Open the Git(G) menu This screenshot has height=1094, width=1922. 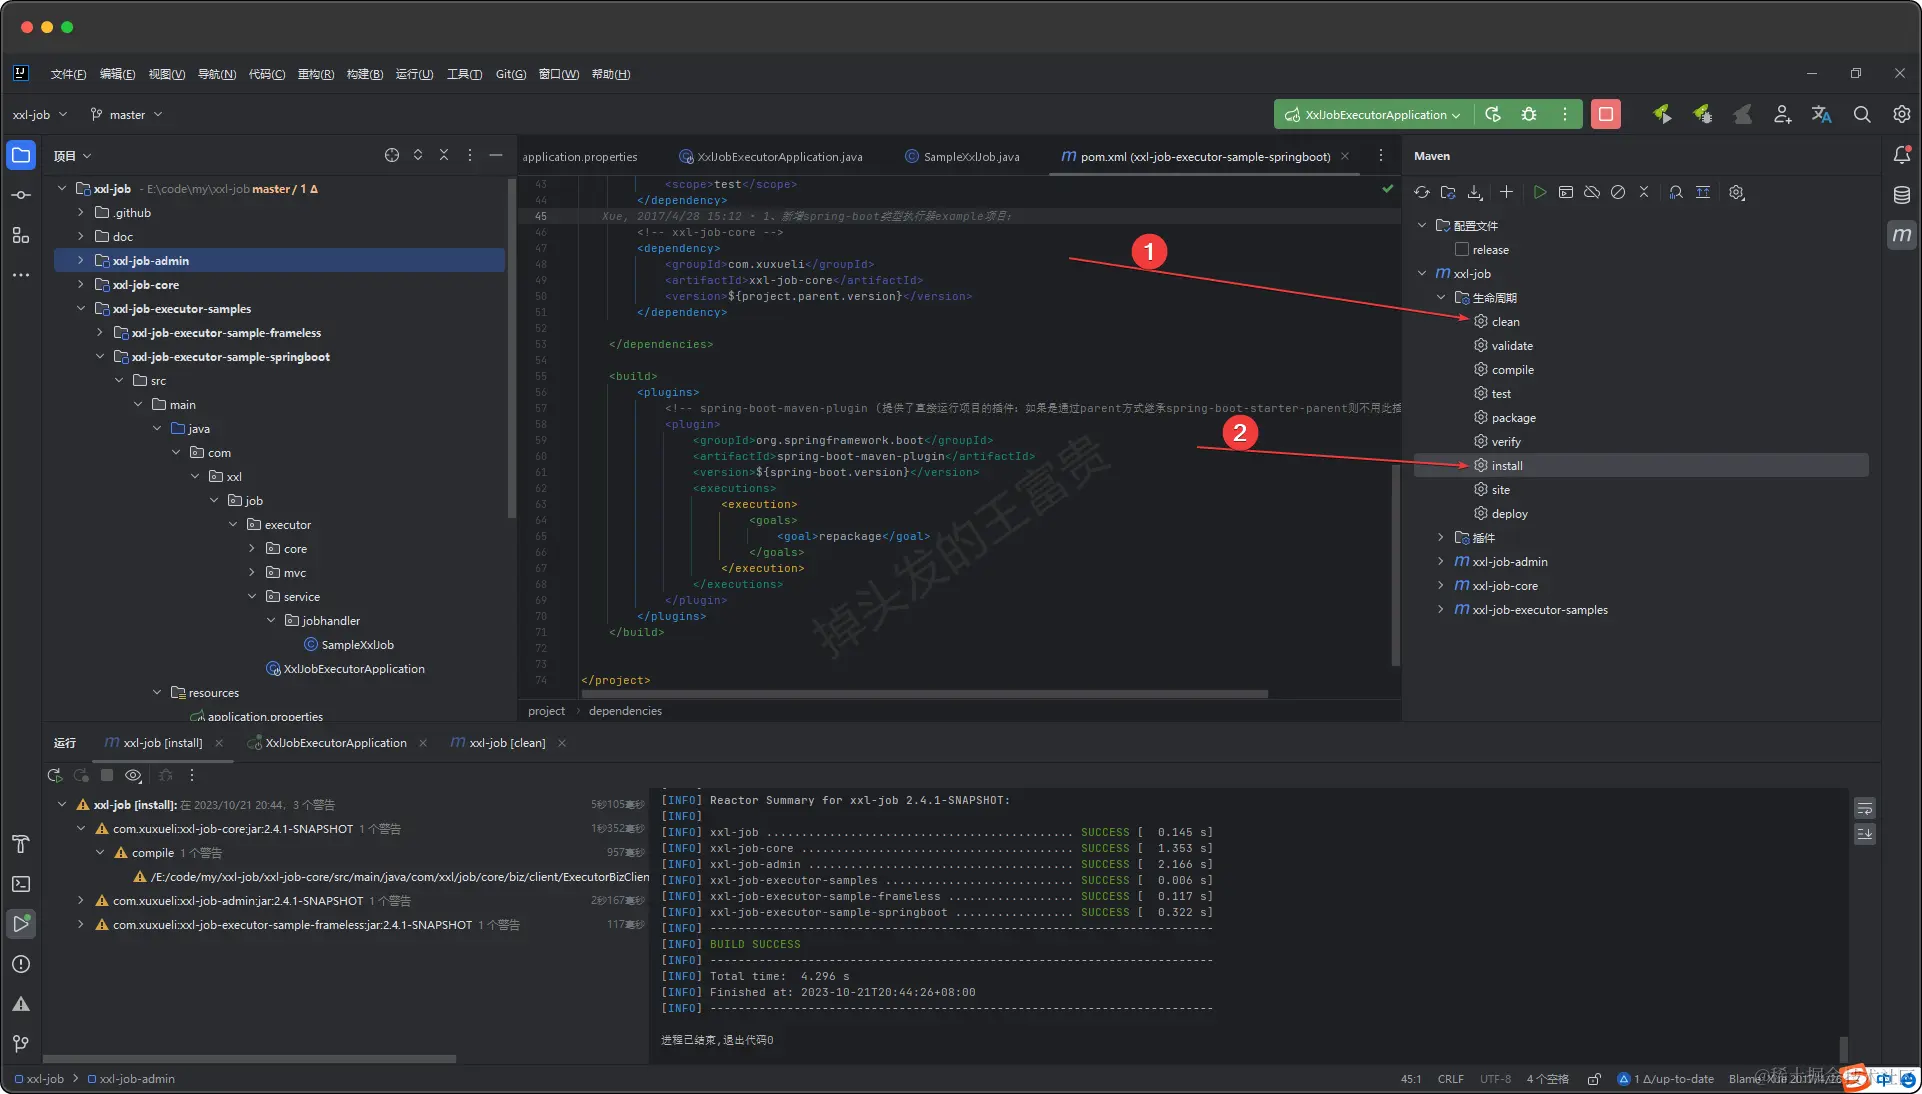(x=510, y=74)
